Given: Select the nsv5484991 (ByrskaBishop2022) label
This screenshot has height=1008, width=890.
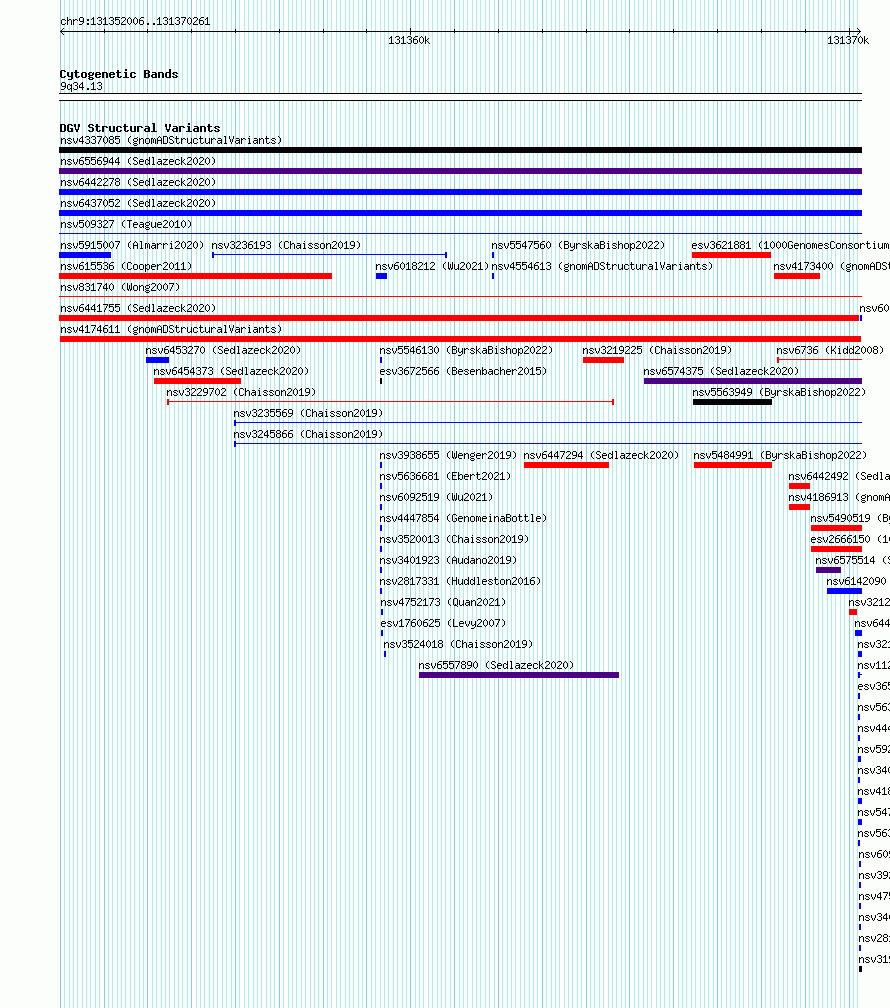Looking at the screenshot, I should pyautogui.click(x=780, y=455).
